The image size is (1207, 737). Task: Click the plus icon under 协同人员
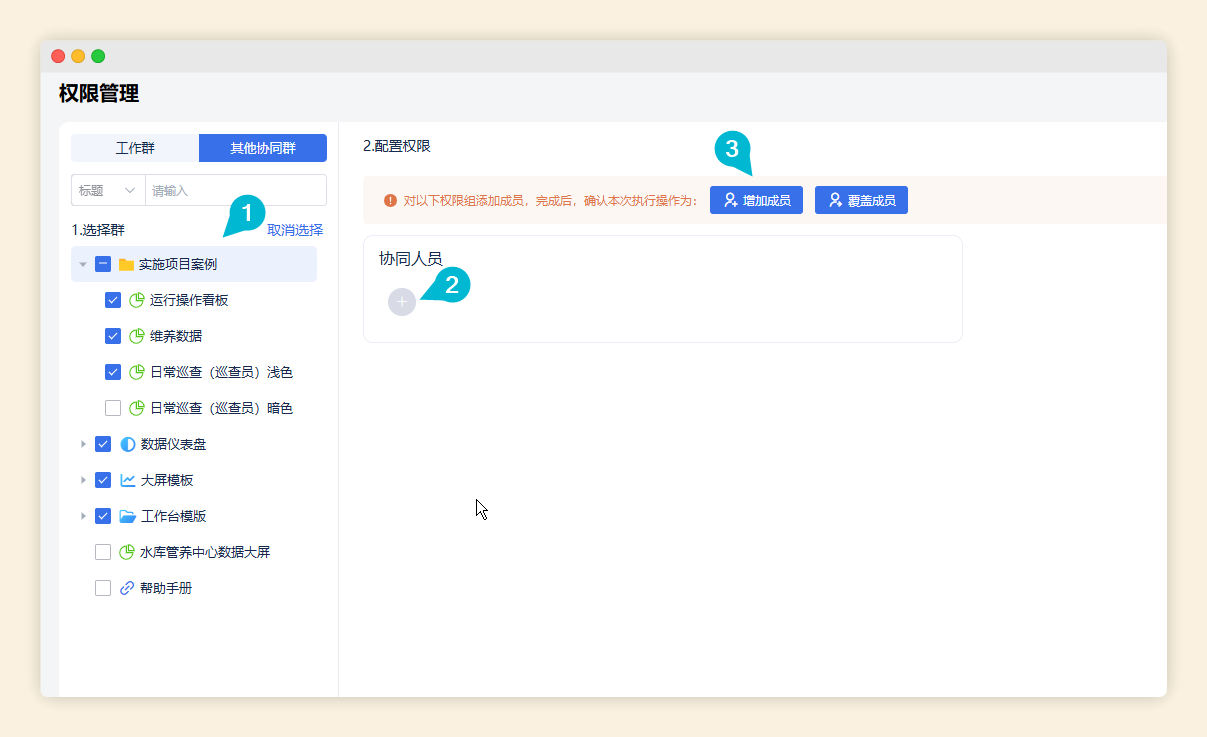[401, 301]
